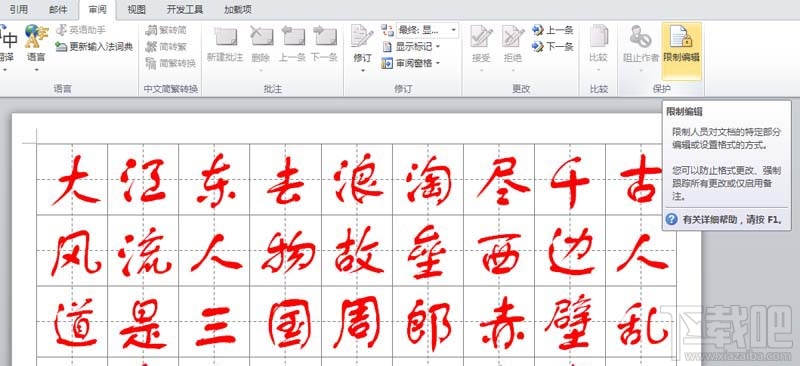The width and height of the screenshot is (800, 366).
Task: Click the 新建批注 icon
Action: pyautogui.click(x=225, y=37)
